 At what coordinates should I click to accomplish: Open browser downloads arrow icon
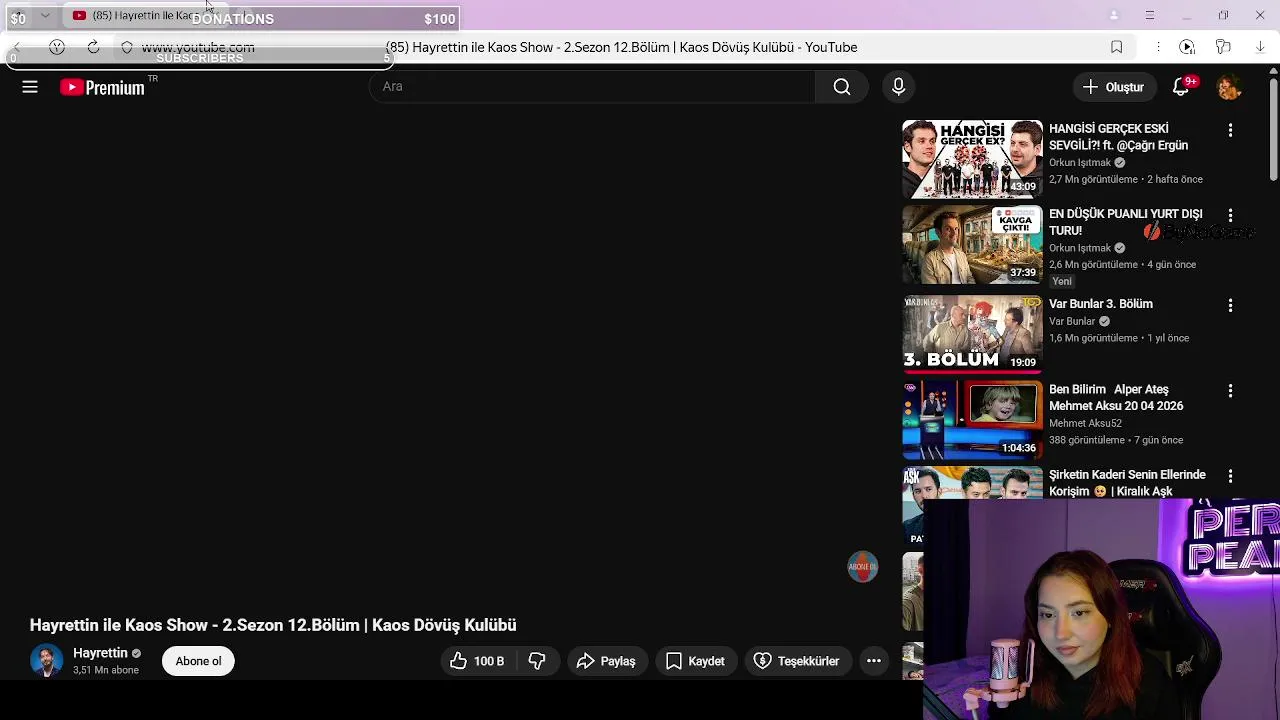(1260, 47)
